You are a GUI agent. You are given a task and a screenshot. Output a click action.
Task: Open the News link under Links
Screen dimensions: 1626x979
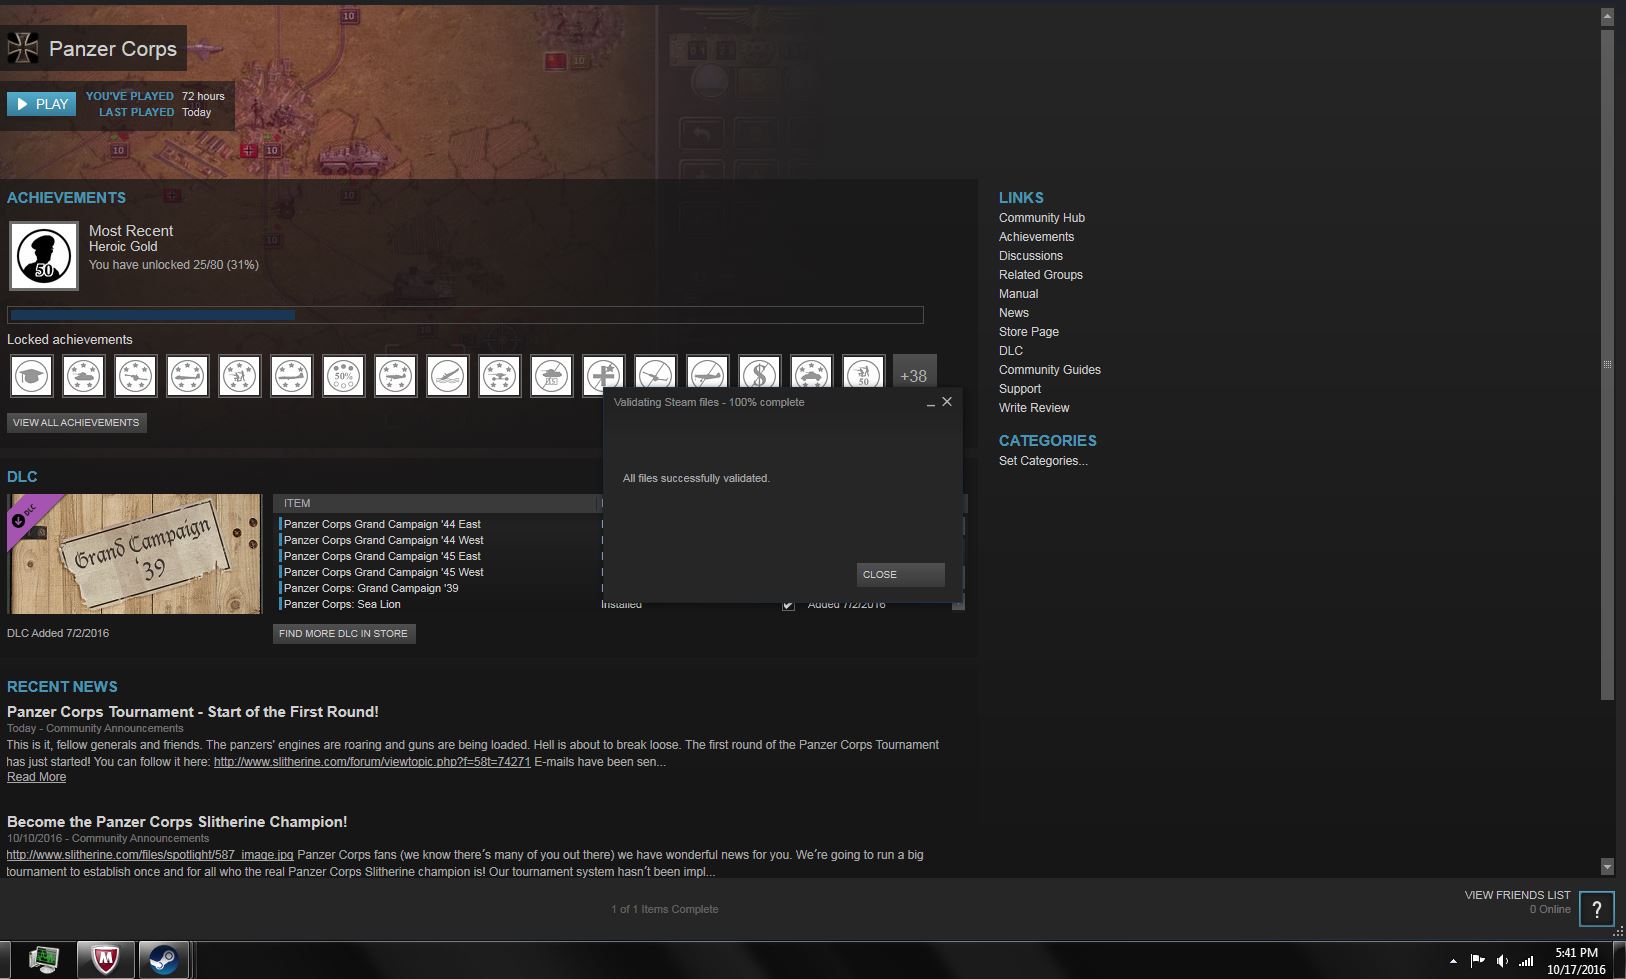point(1013,313)
